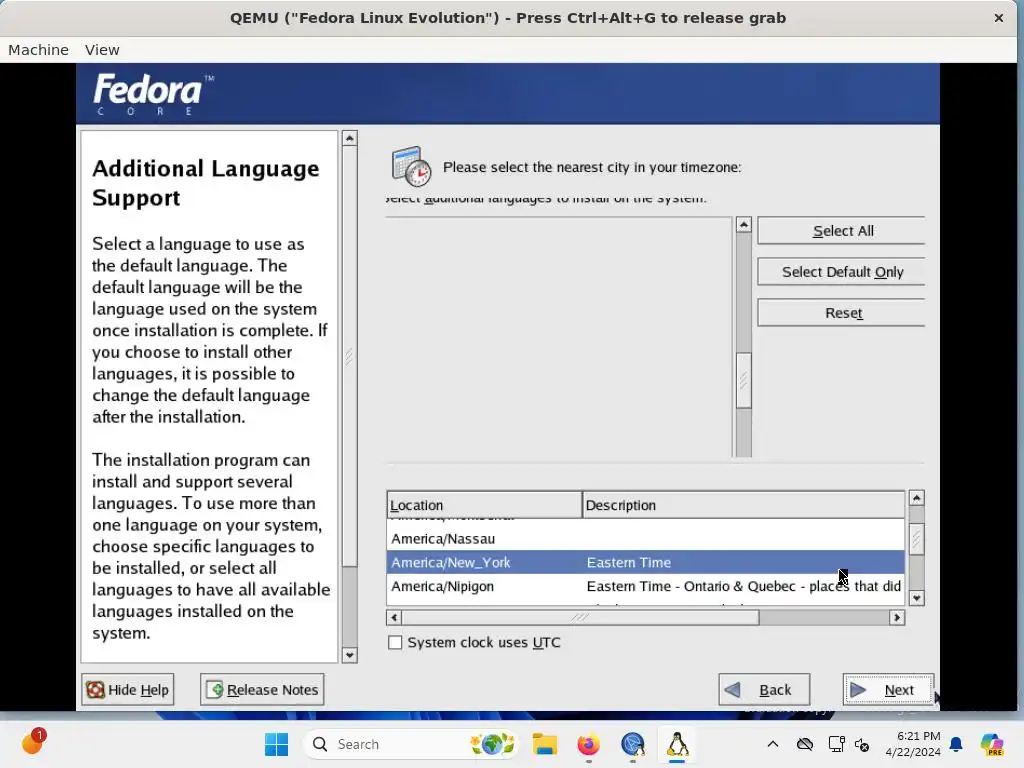Click timezone list vertical scrollbar thumb

(x=916, y=539)
